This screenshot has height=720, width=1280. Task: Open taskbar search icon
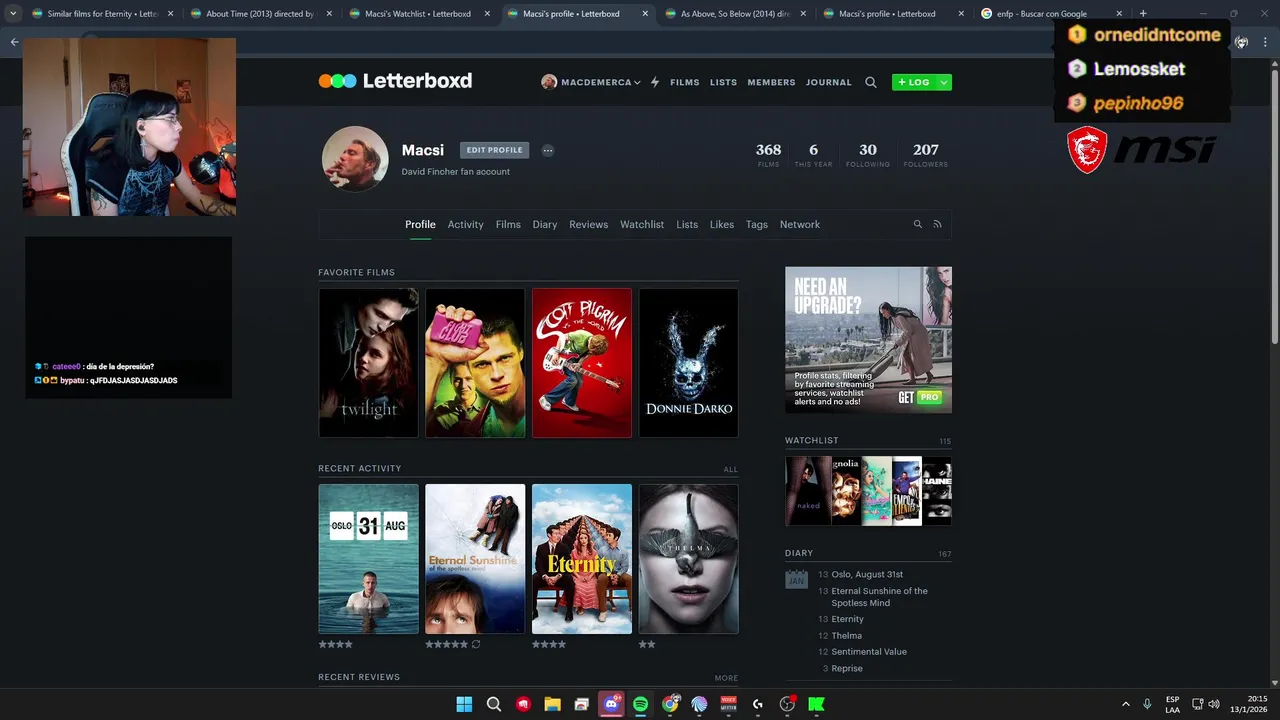point(494,704)
